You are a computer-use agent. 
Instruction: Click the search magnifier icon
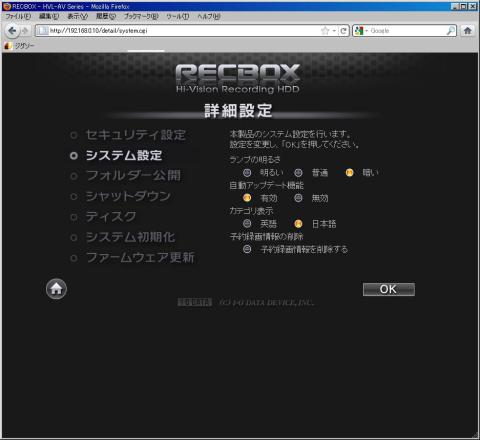(450, 31)
